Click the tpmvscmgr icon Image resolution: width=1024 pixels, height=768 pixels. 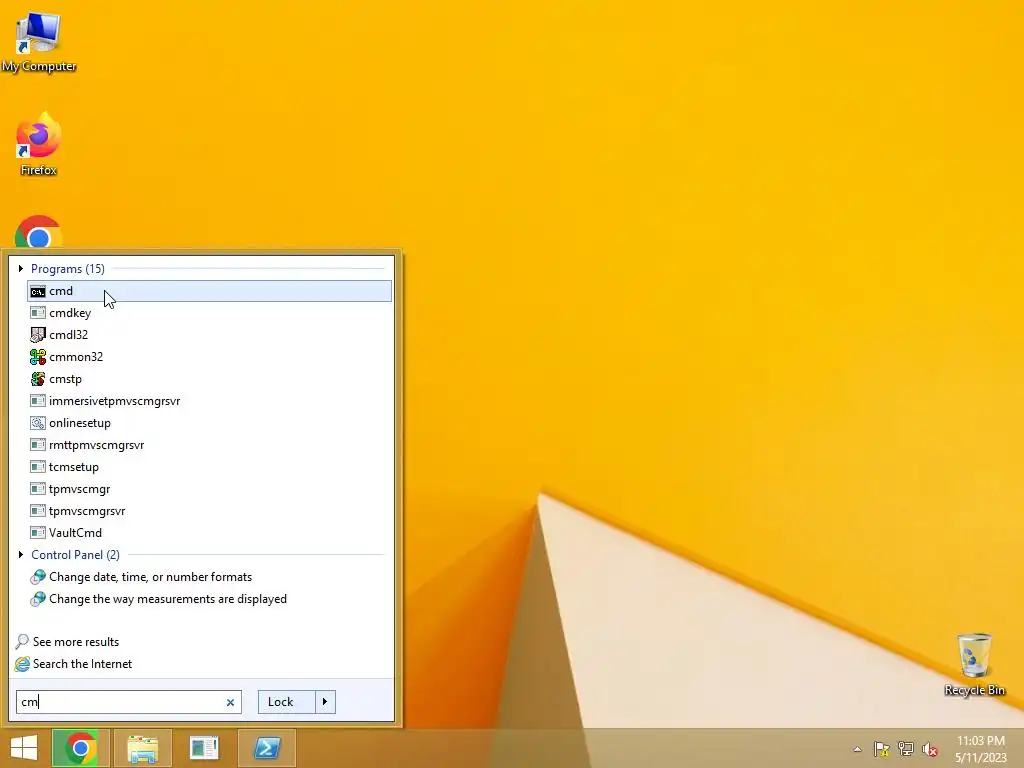[x=38, y=489]
